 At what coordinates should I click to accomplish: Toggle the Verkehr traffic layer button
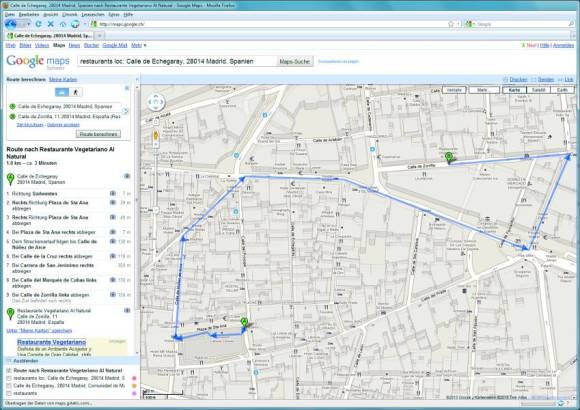click(x=454, y=90)
